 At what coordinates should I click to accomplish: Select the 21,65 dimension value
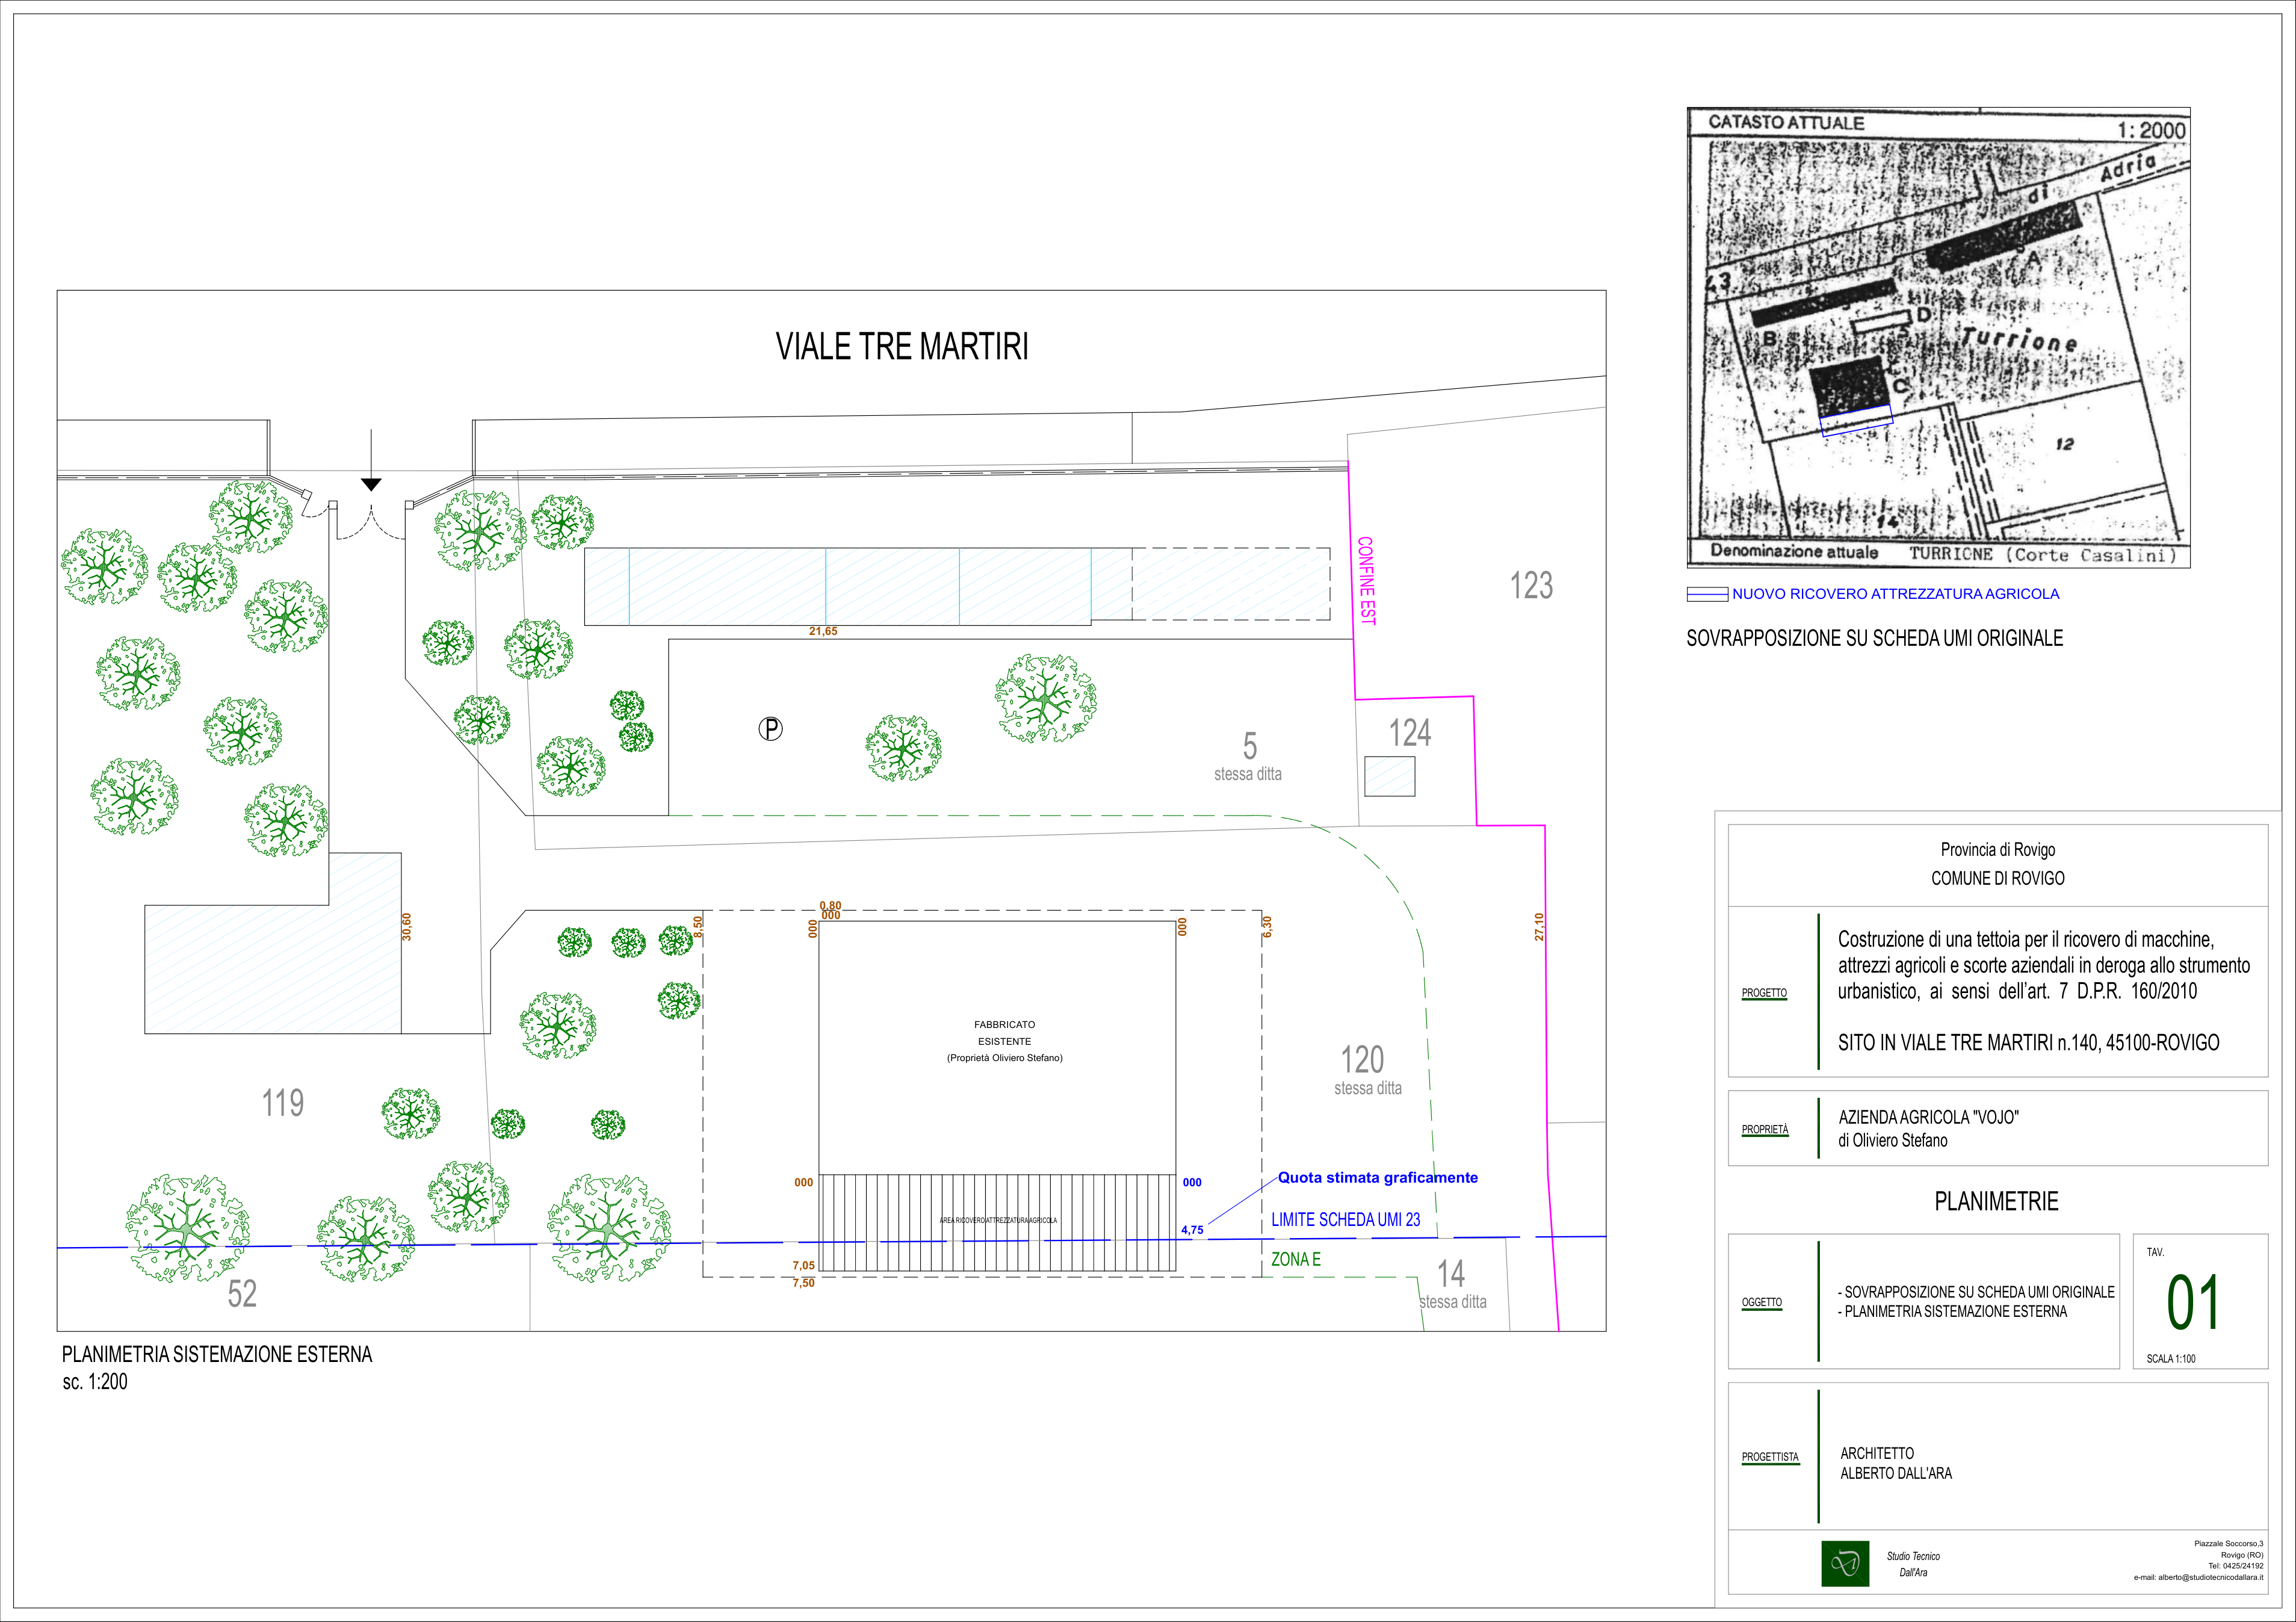point(823,632)
